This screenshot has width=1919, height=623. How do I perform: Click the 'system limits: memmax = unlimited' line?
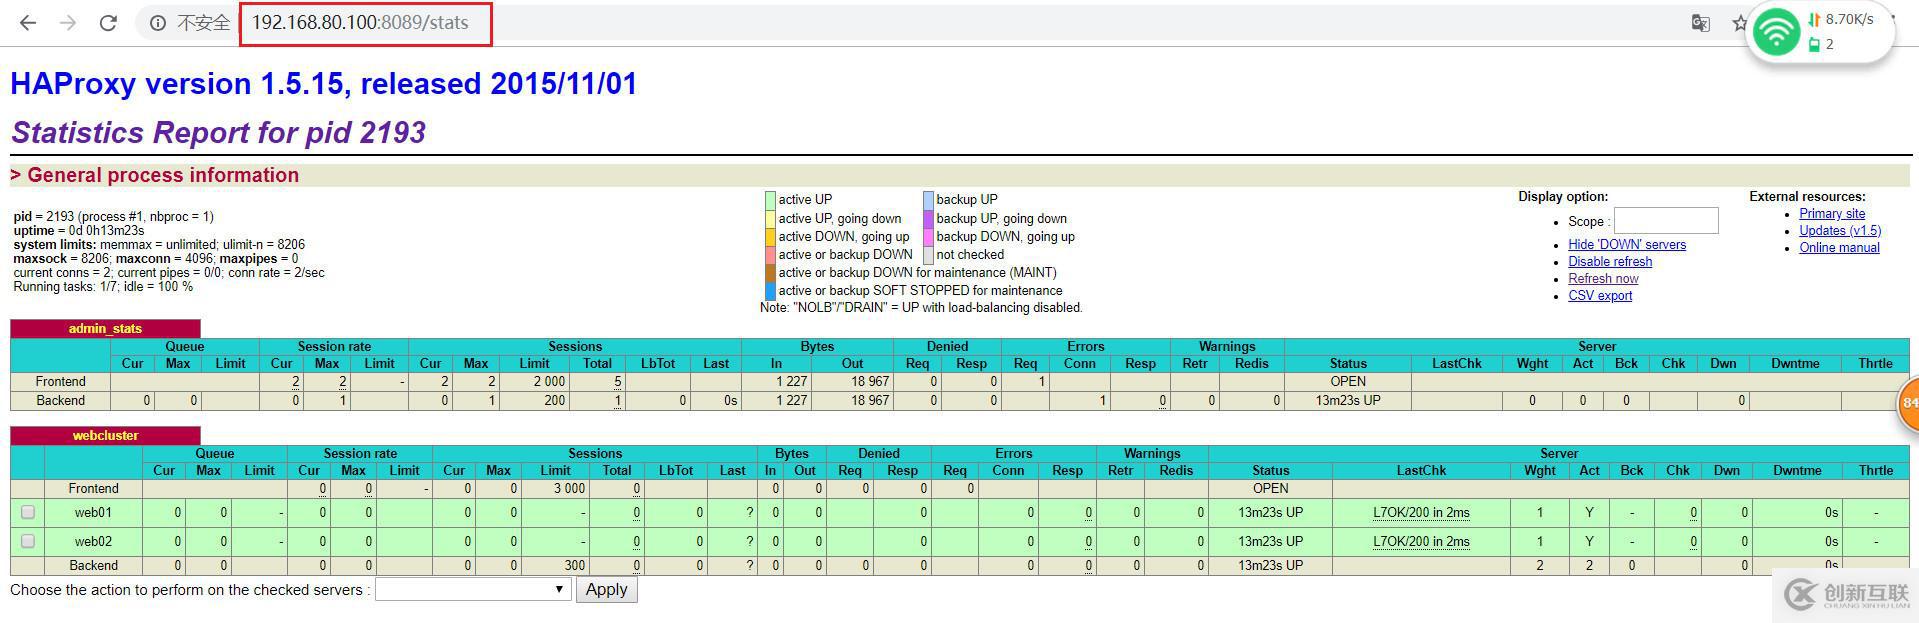pos(159,245)
